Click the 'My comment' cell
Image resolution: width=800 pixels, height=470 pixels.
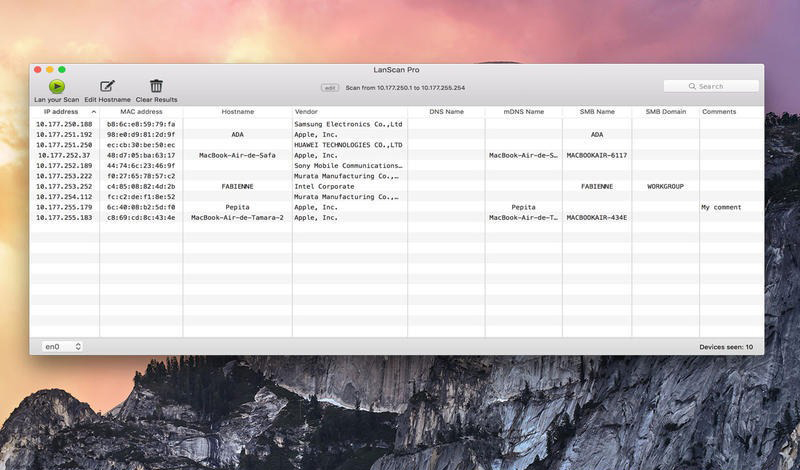(x=720, y=207)
